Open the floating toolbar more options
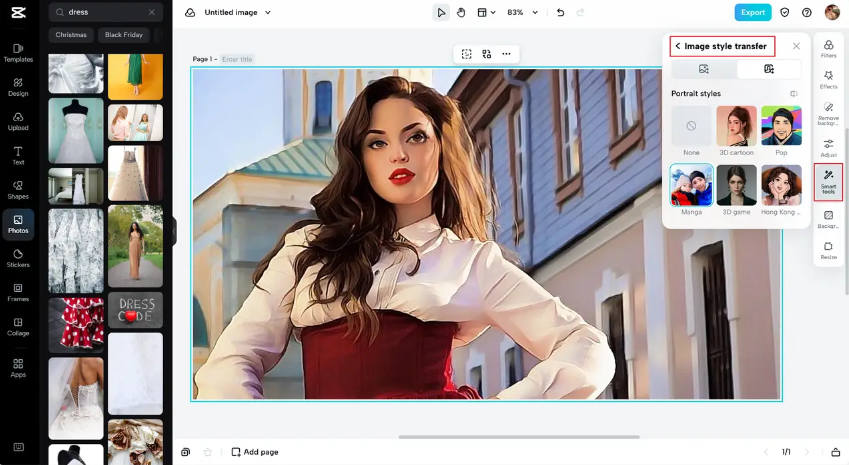 (506, 54)
